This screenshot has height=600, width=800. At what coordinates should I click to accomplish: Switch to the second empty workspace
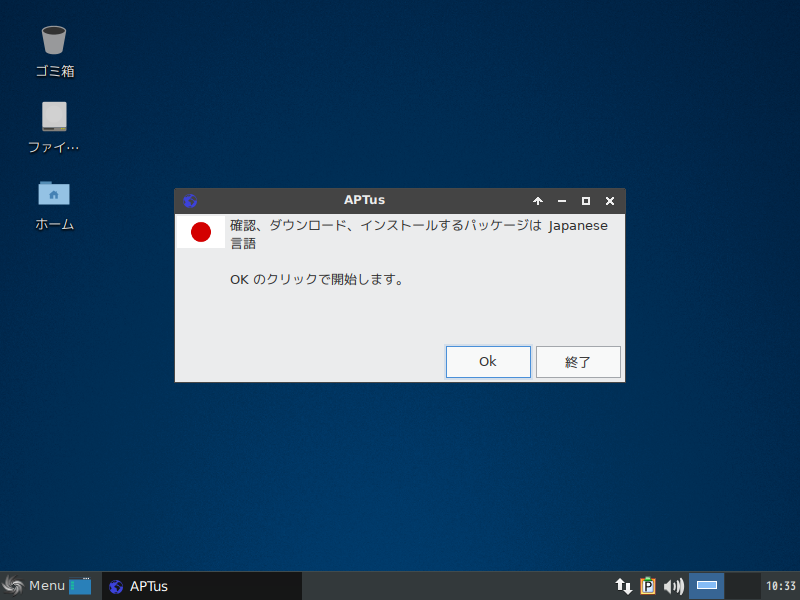pos(742,586)
